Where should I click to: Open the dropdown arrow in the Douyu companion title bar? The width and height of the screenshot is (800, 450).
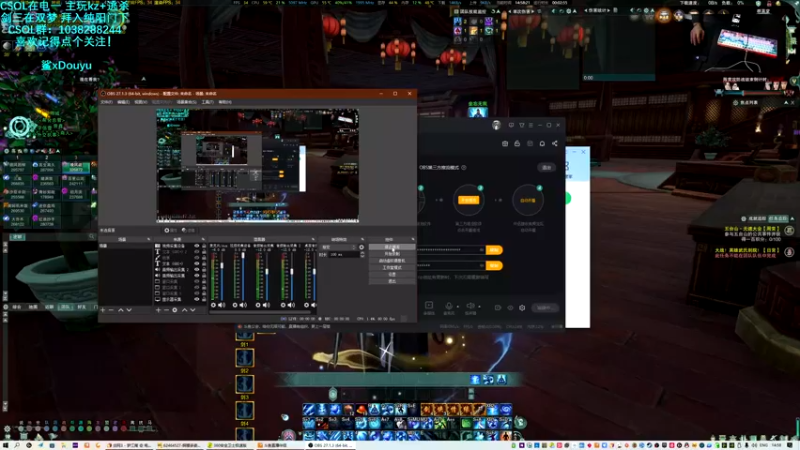(x=521, y=125)
